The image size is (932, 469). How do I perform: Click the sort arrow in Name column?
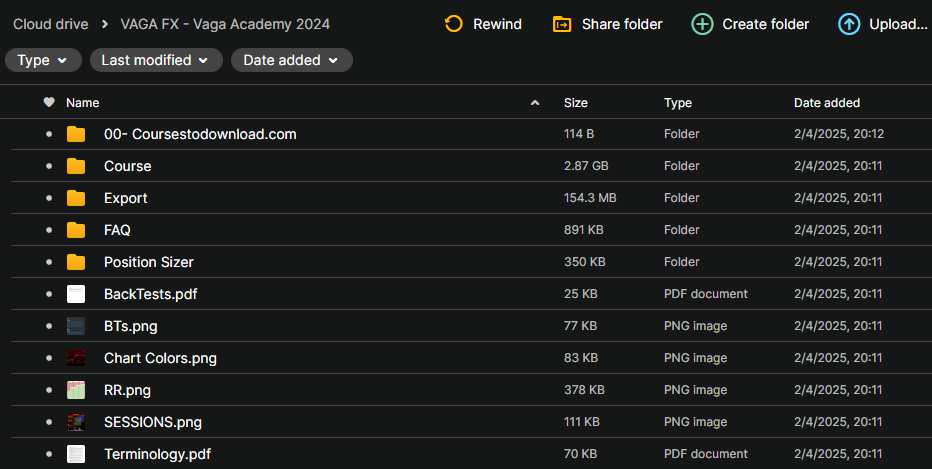(x=535, y=103)
